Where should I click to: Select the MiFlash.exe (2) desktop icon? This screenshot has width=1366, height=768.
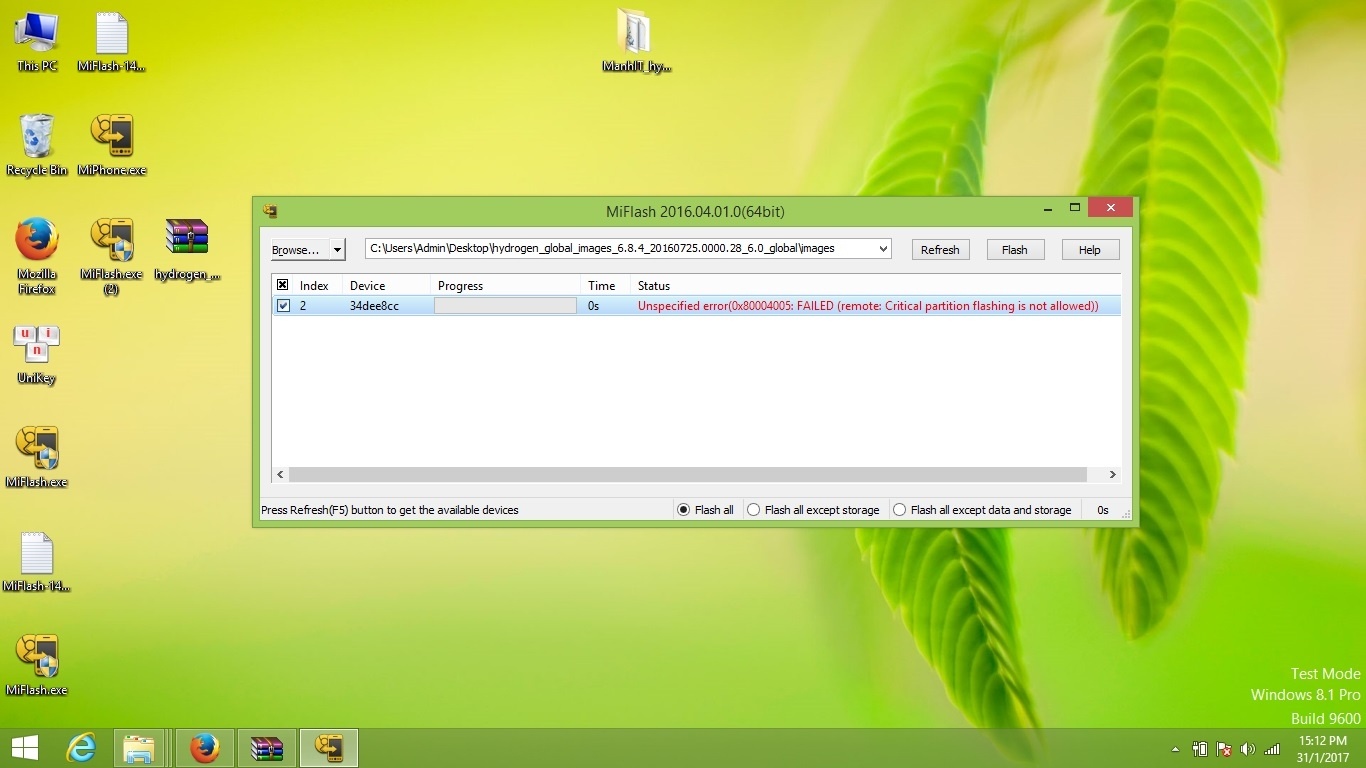pos(112,257)
